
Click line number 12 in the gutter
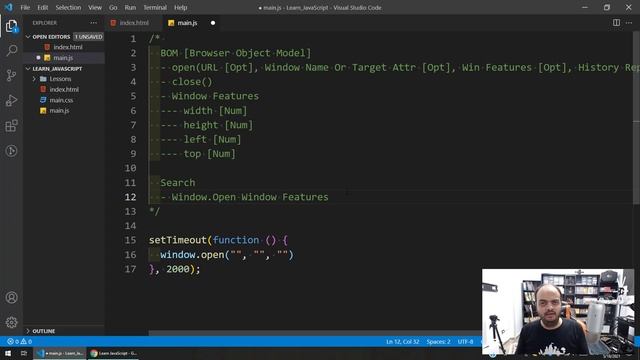pos(130,197)
